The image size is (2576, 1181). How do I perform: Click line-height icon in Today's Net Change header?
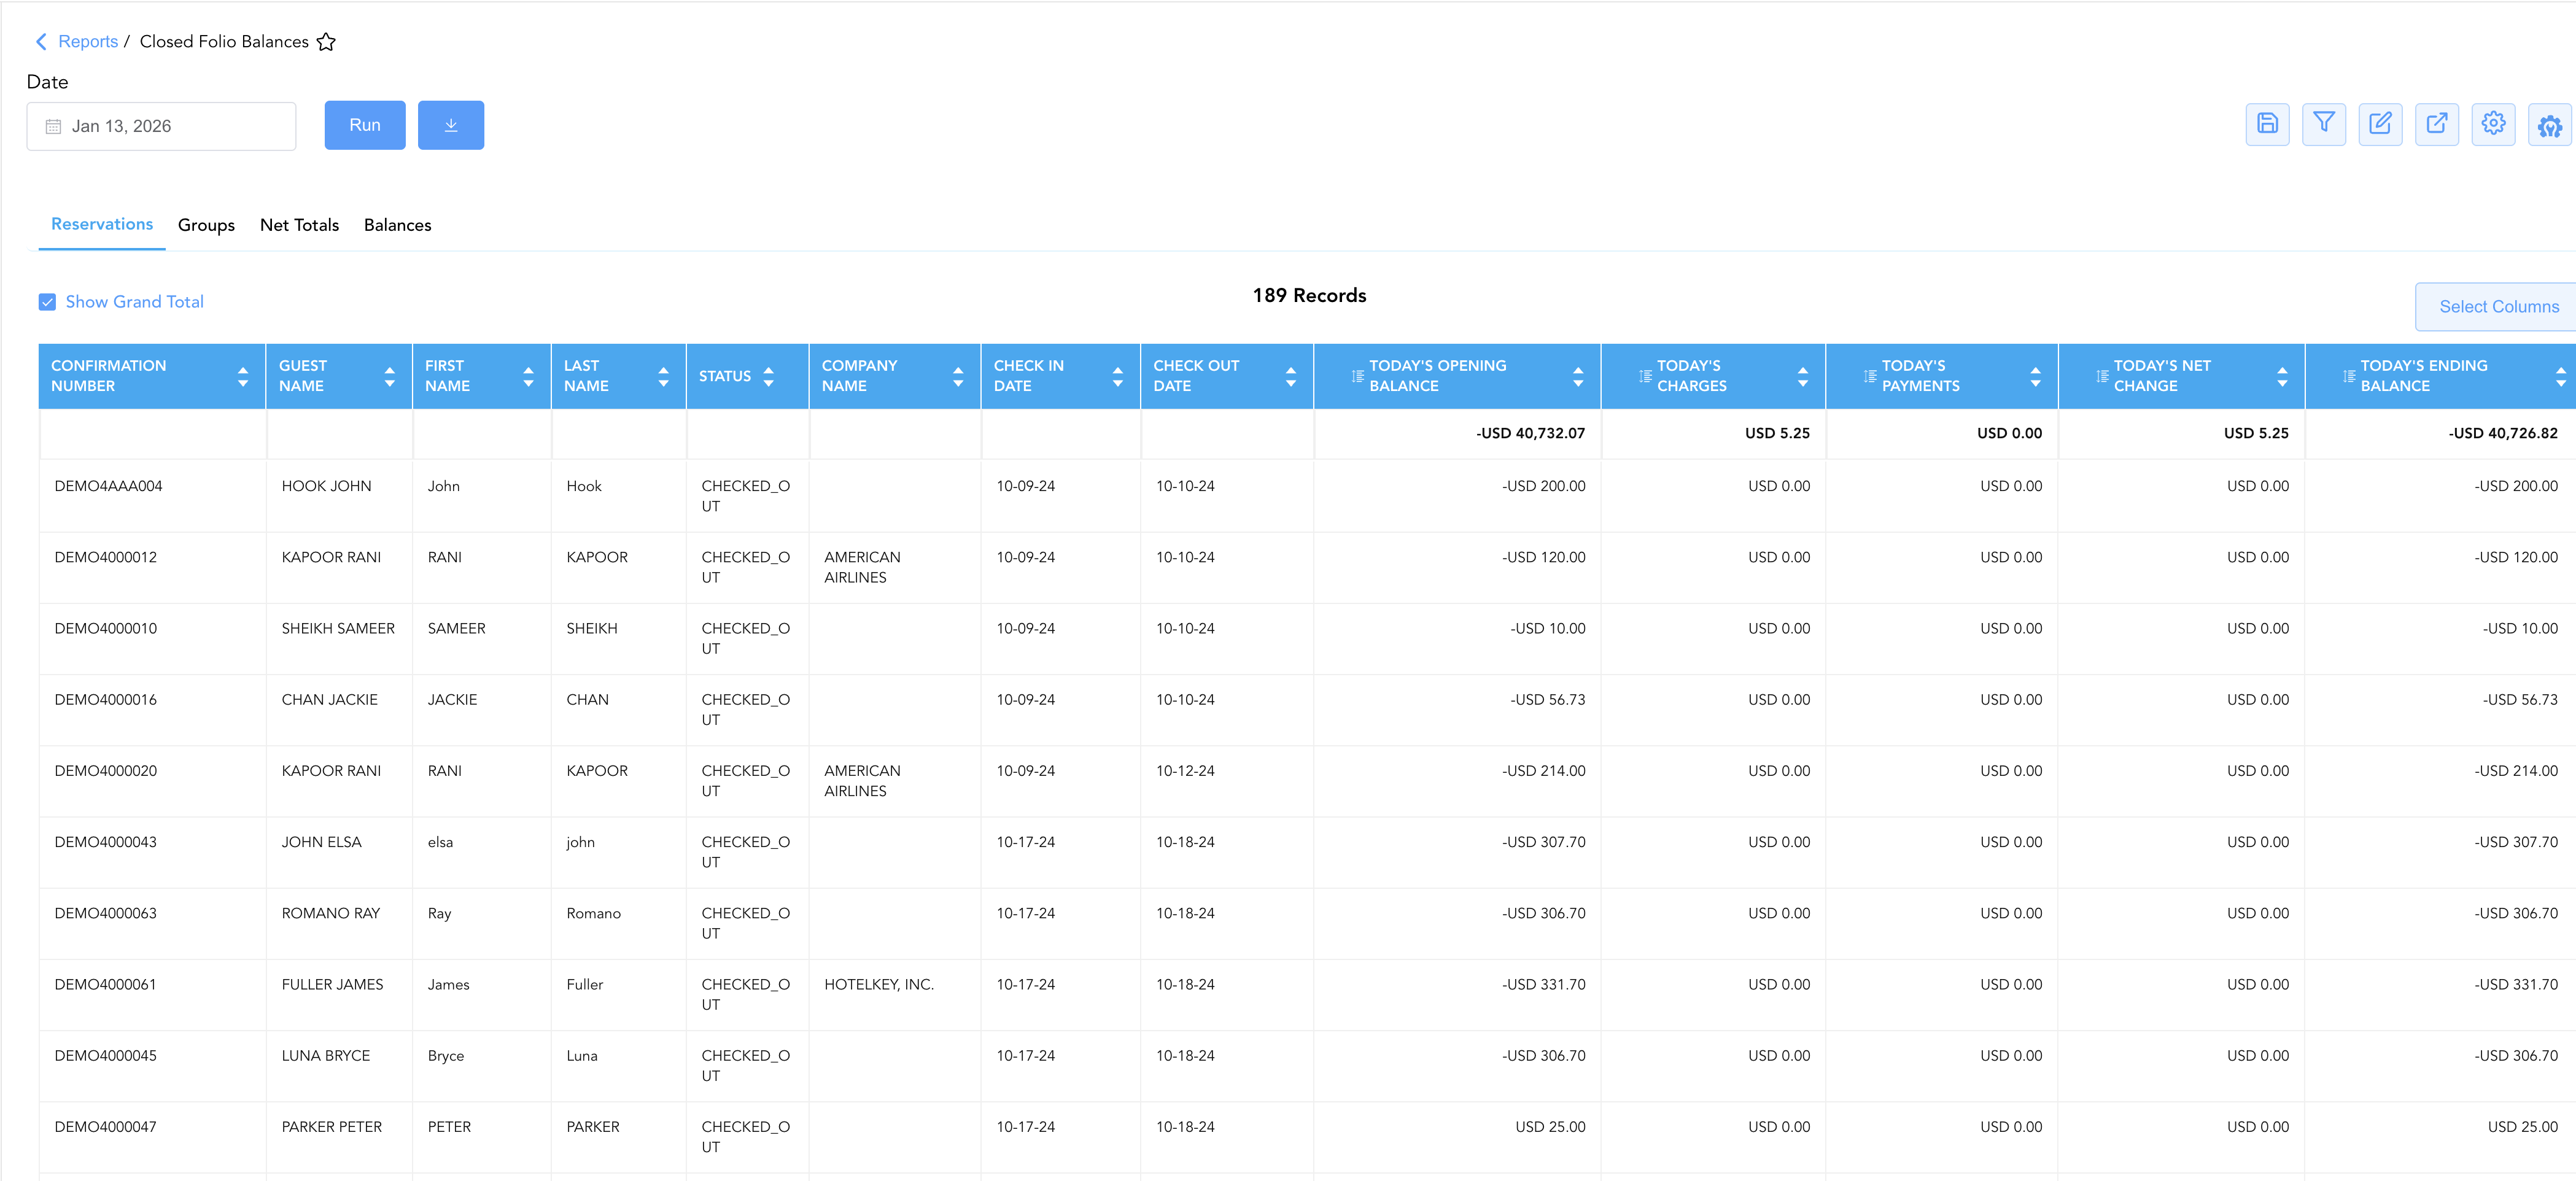coord(2102,376)
